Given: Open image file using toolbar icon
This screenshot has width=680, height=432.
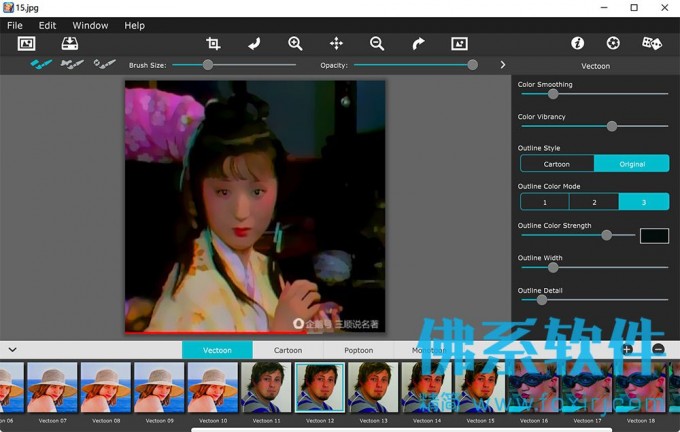Looking at the screenshot, I should [x=26, y=43].
